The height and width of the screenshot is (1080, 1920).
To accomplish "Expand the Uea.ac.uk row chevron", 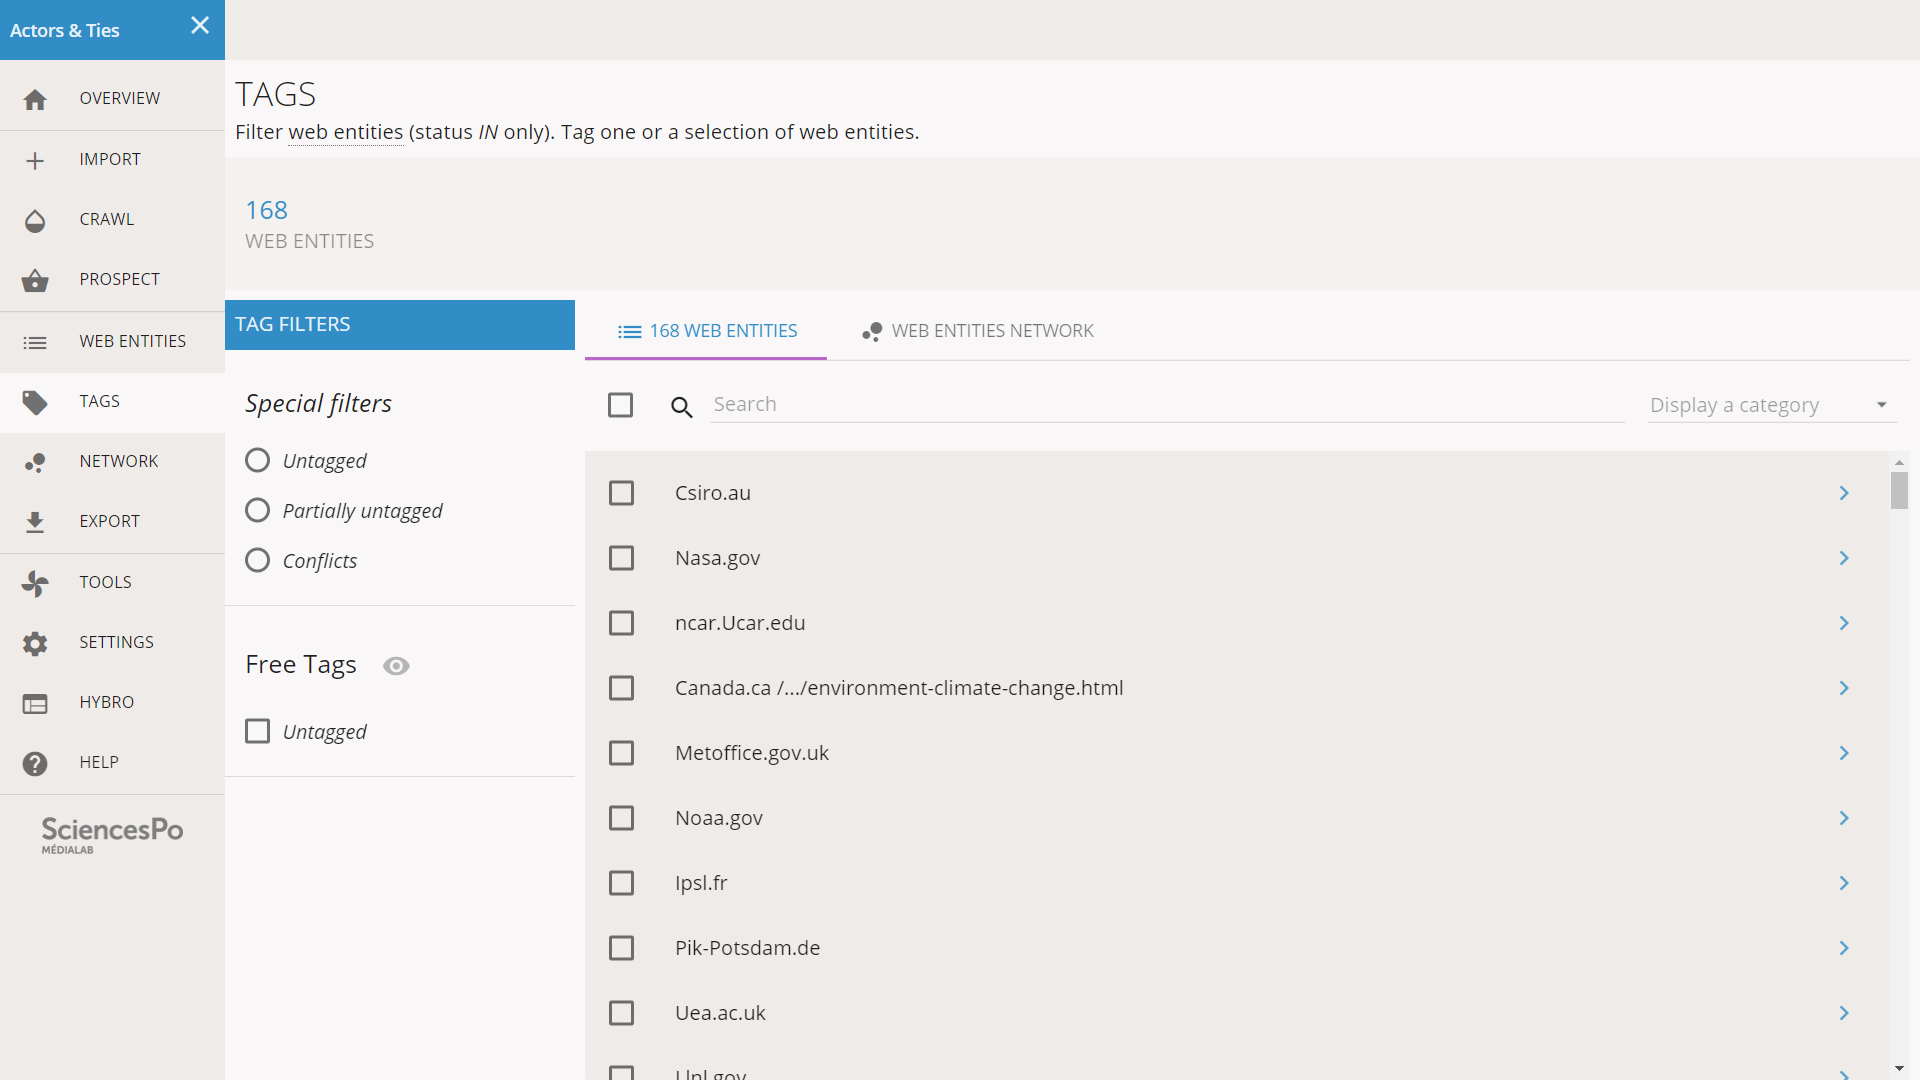I will point(1844,1013).
